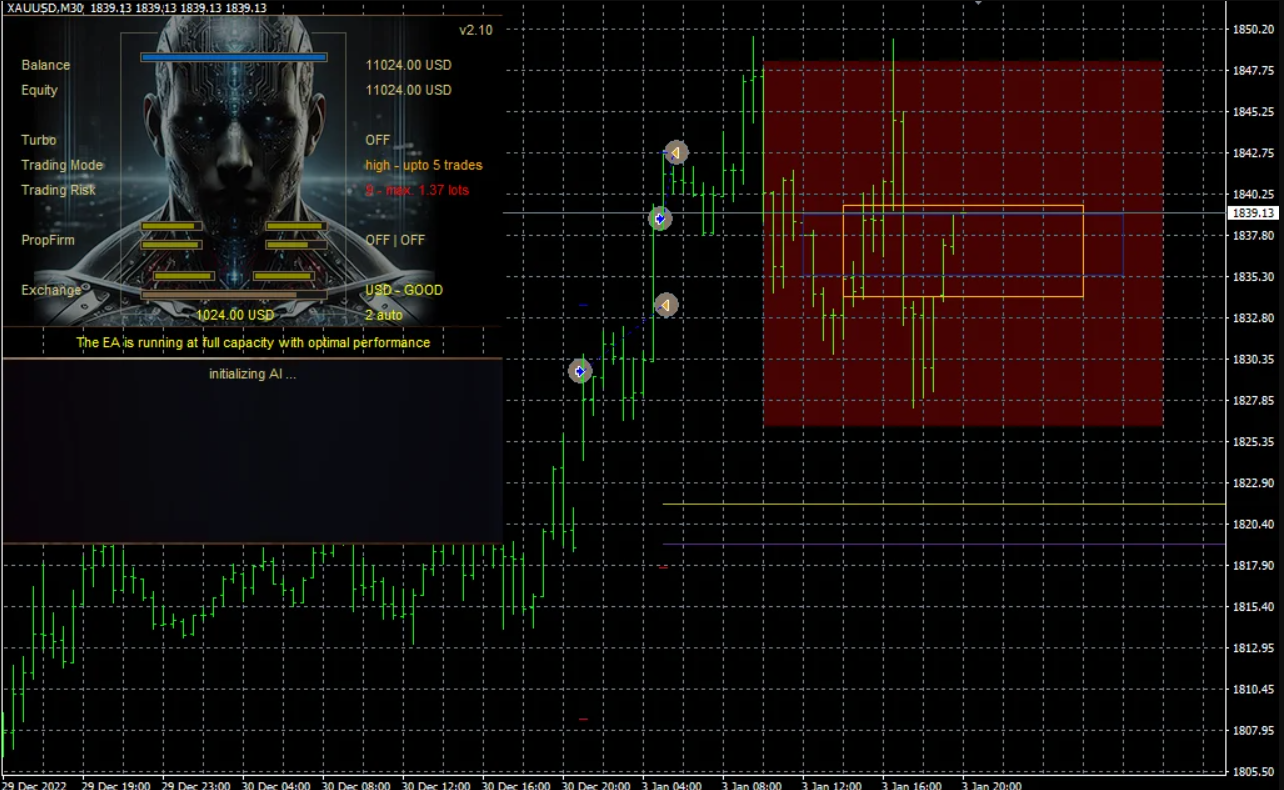Click the 'initializing AI ...' text
The height and width of the screenshot is (790, 1284).
click(252, 374)
